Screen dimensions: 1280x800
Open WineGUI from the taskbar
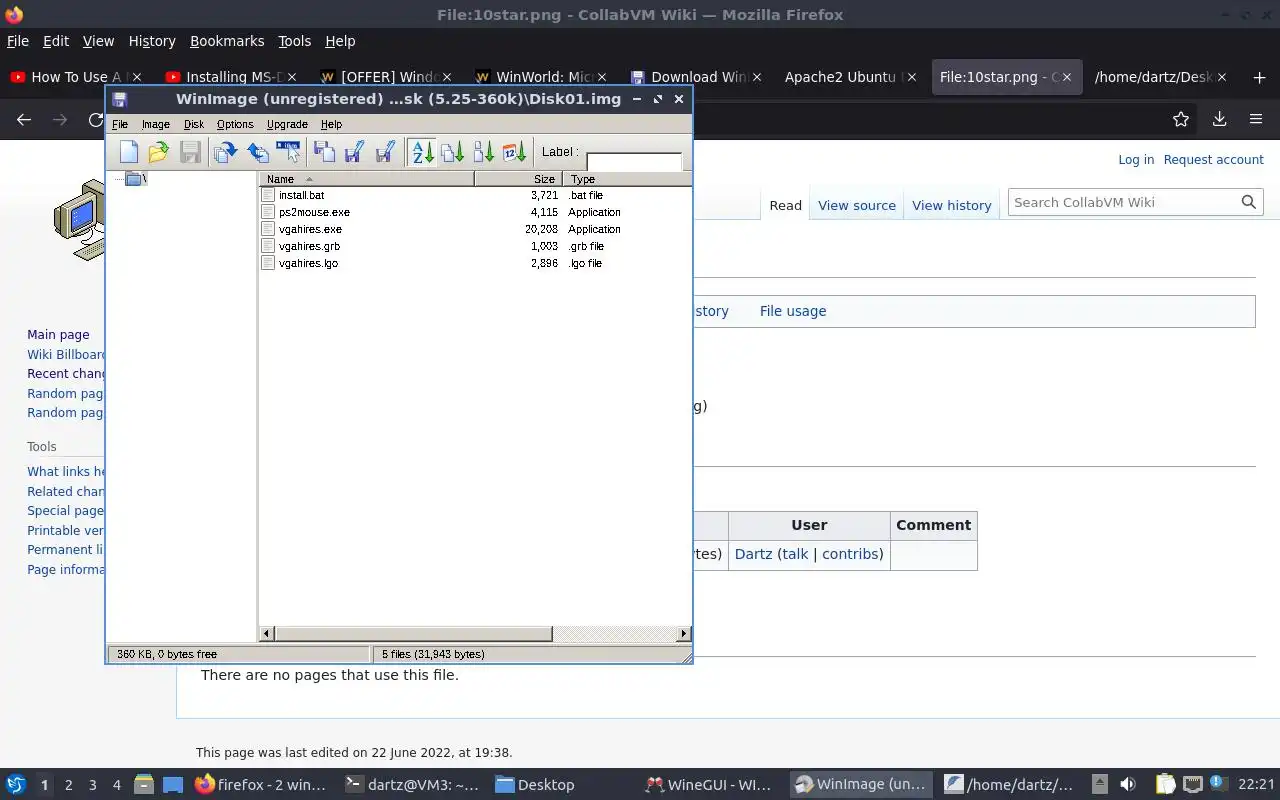point(709,785)
